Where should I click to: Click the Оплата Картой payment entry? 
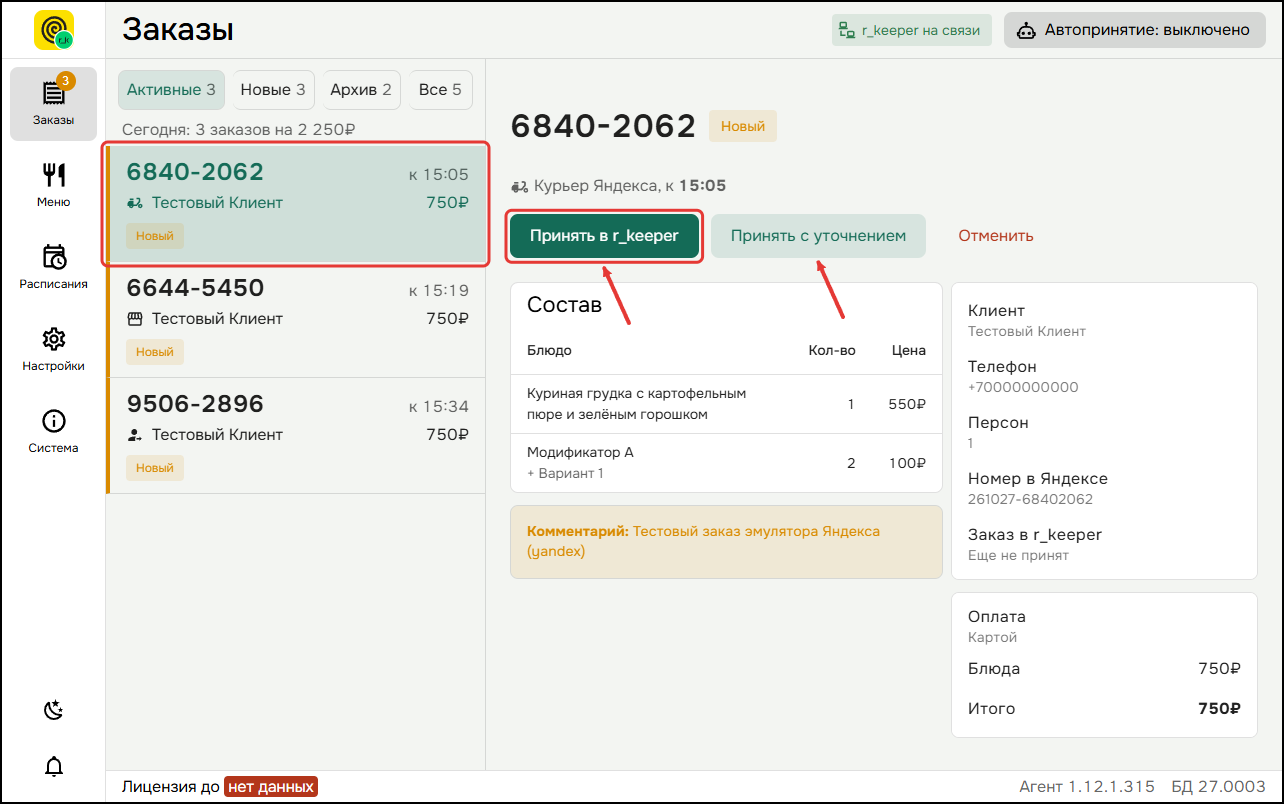point(997,626)
